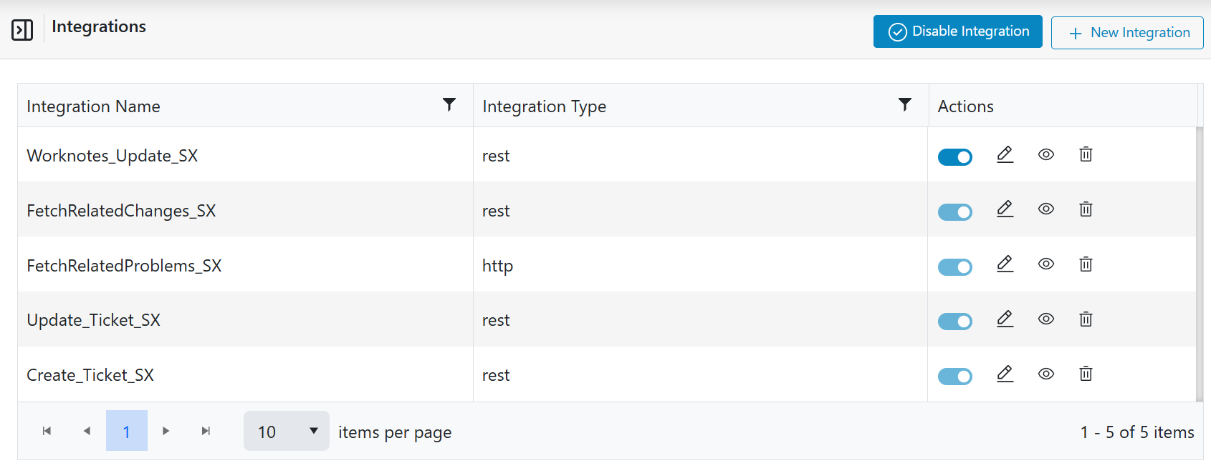This screenshot has width=1211, height=463.
Task: Go to the next page arrow
Action: [166, 432]
